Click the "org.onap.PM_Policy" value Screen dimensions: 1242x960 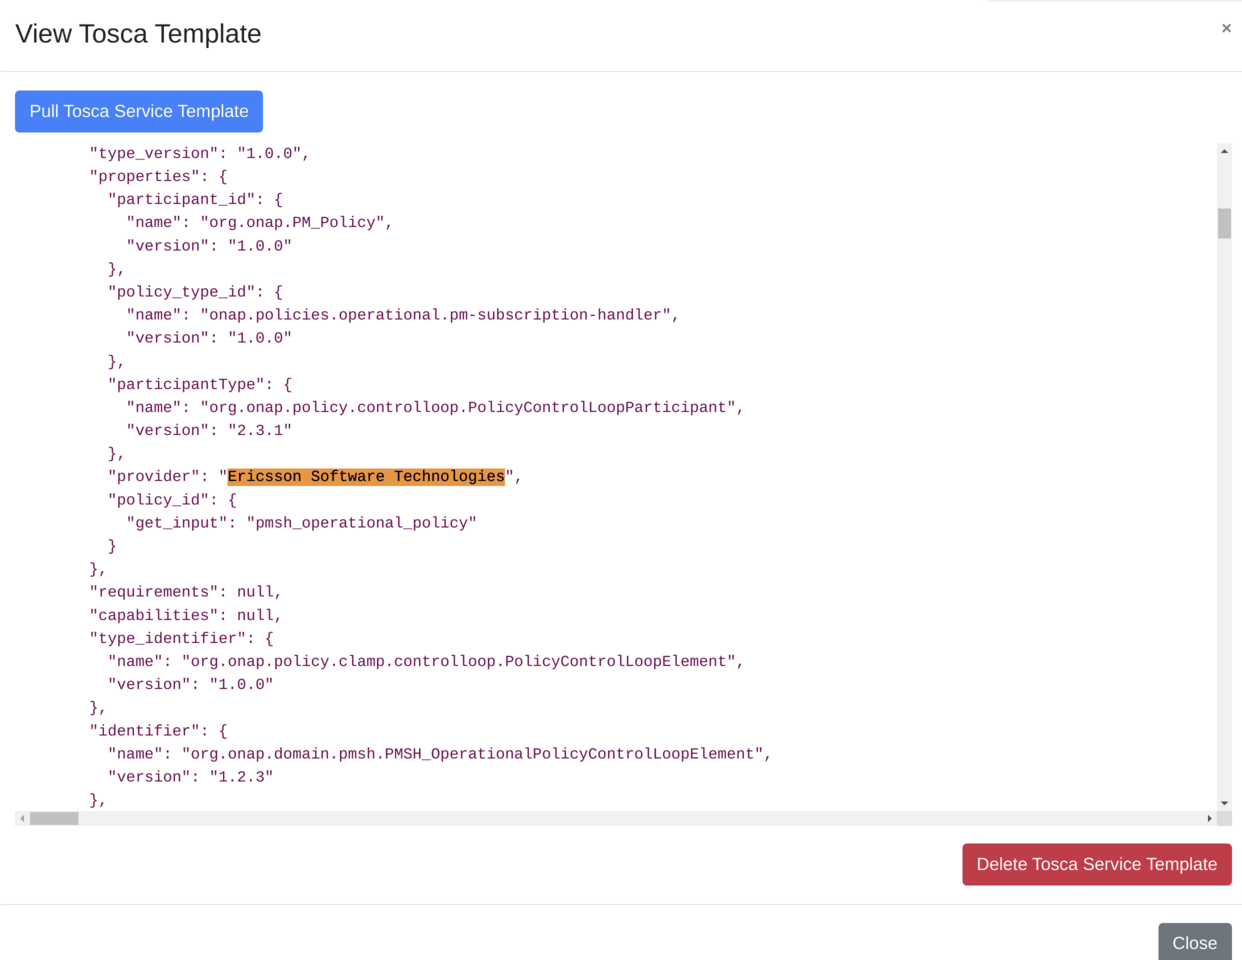tap(293, 222)
